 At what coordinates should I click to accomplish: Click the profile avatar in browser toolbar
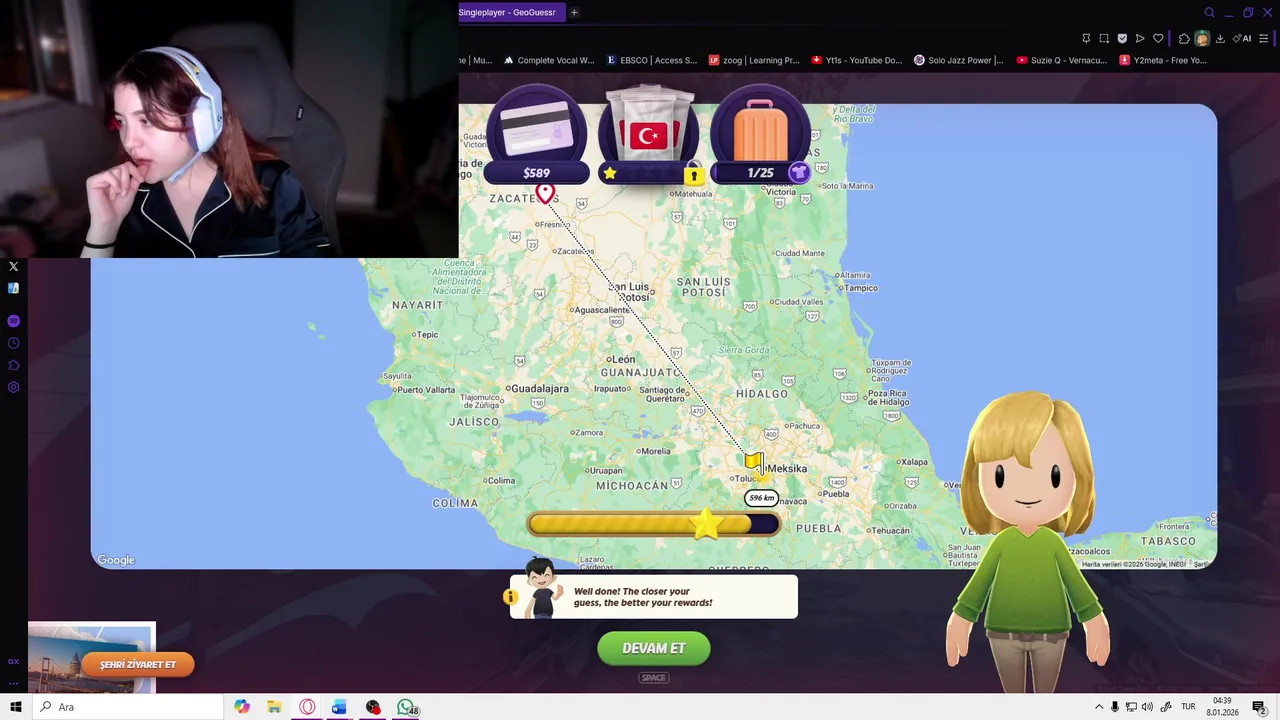1202,38
